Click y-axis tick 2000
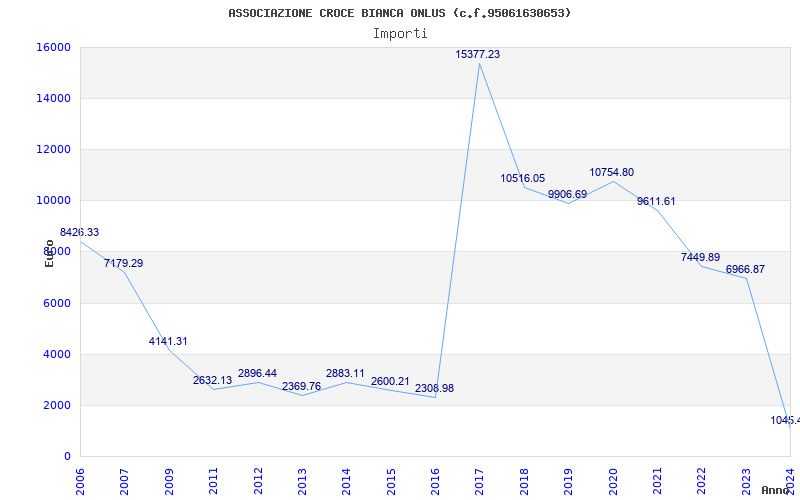 click(56, 406)
